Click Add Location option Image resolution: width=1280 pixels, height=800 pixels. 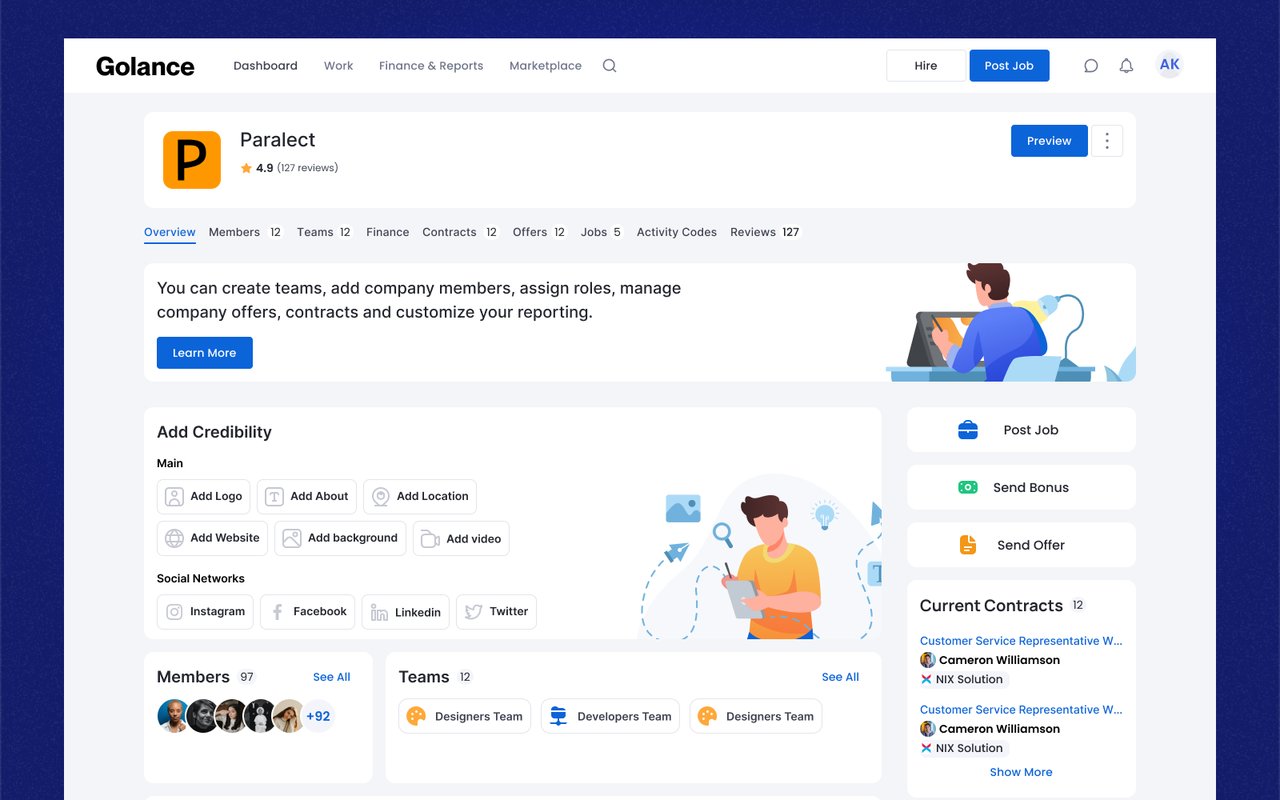pyautogui.click(x=420, y=496)
